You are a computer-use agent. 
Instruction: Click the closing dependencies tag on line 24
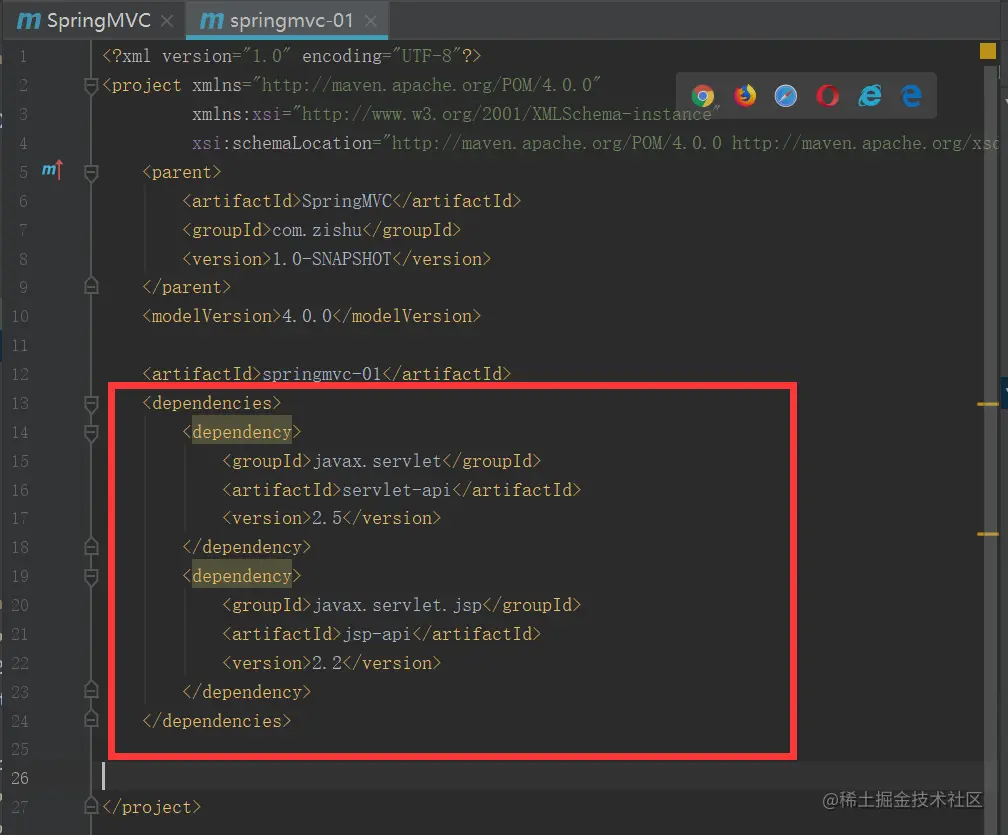[x=217, y=721]
